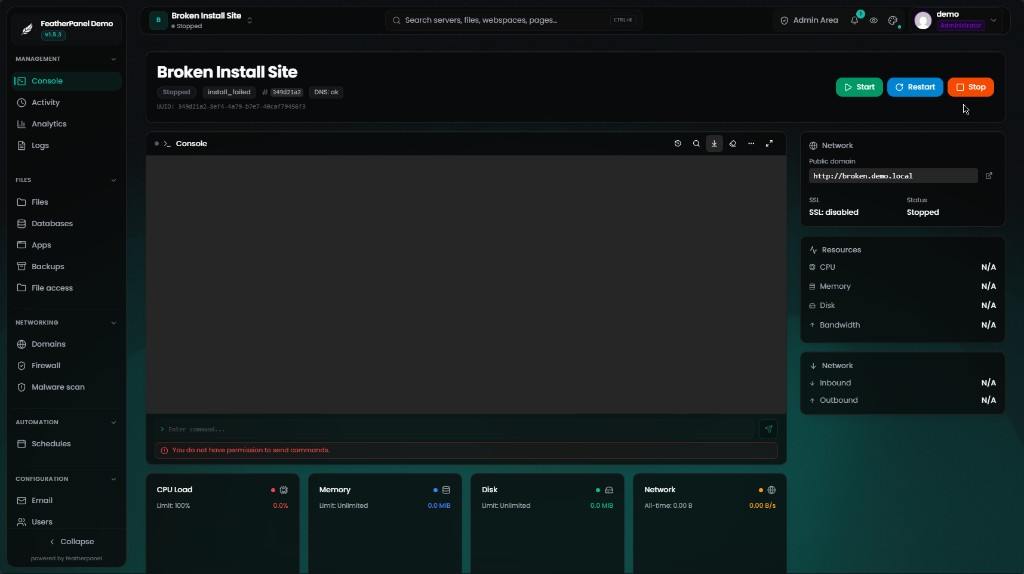Click the console history icon
1024x574 pixels.
[x=678, y=144]
